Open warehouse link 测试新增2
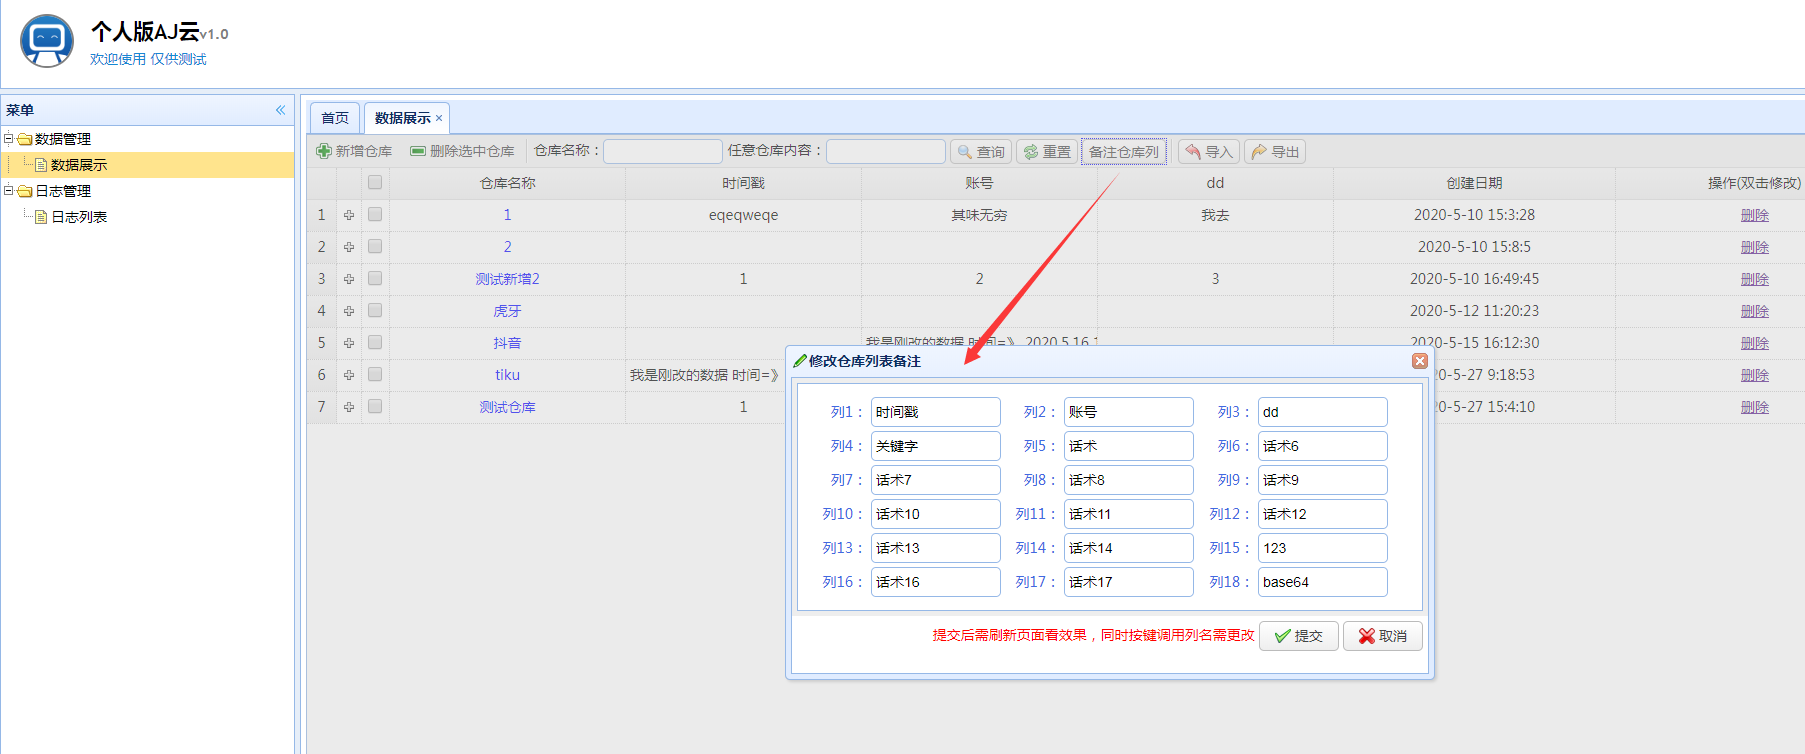Viewport: 1805px width, 754px height. click(507, 279)
